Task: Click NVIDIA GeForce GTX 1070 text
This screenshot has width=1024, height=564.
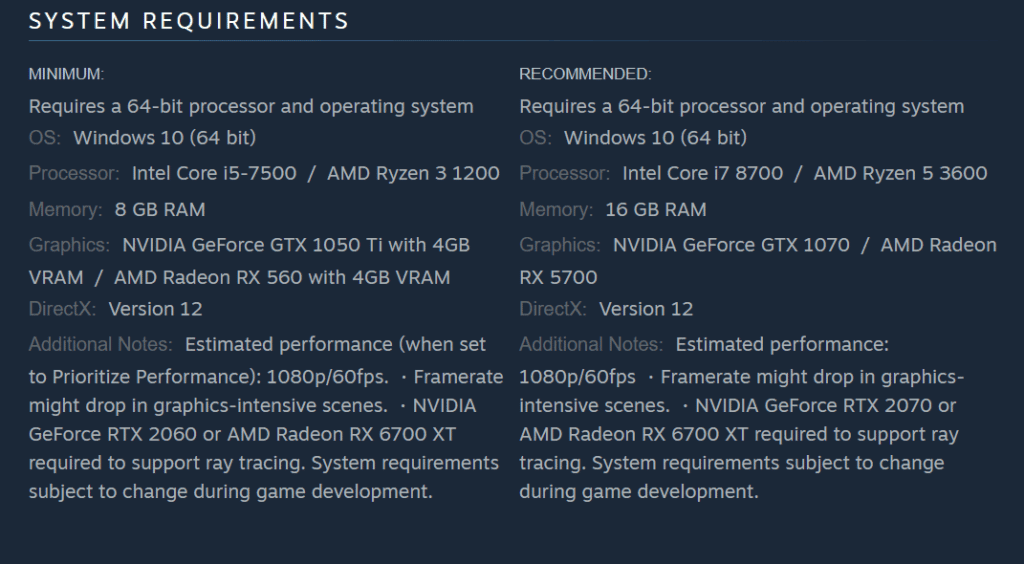Action: coord(731,245)
